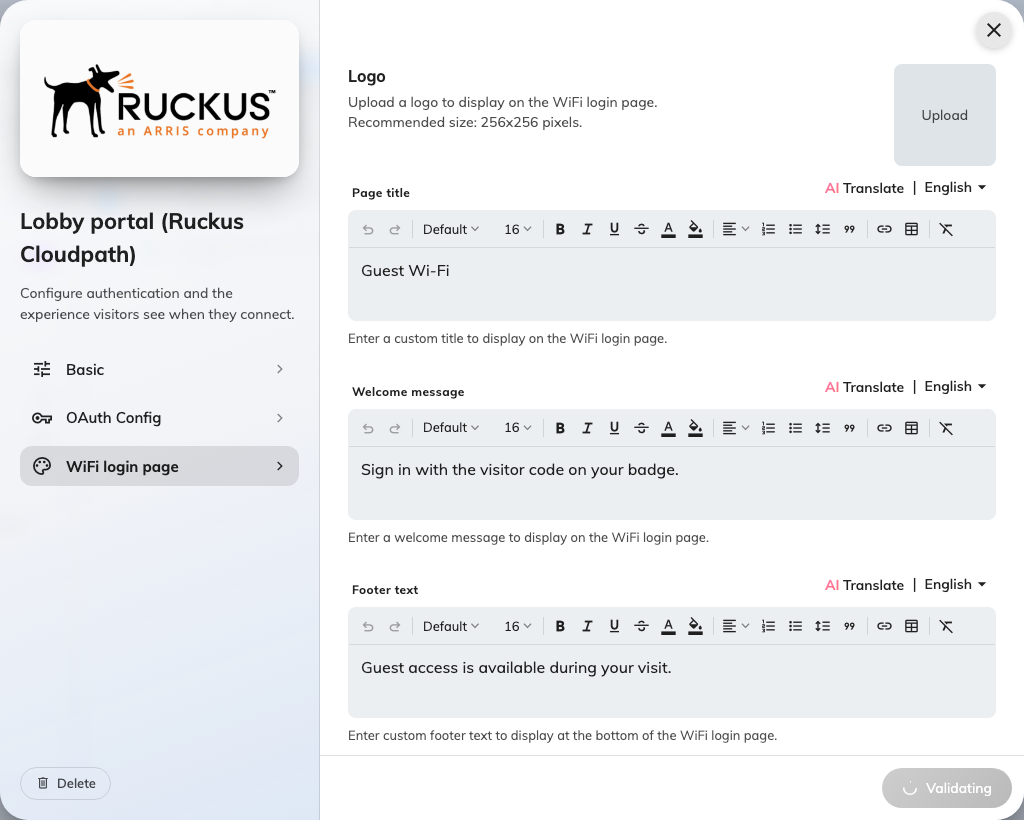Open English language dropdown for Page title
Image resolution: width=1024 pixels, height=820 pixels.
[x=955, y=187]
